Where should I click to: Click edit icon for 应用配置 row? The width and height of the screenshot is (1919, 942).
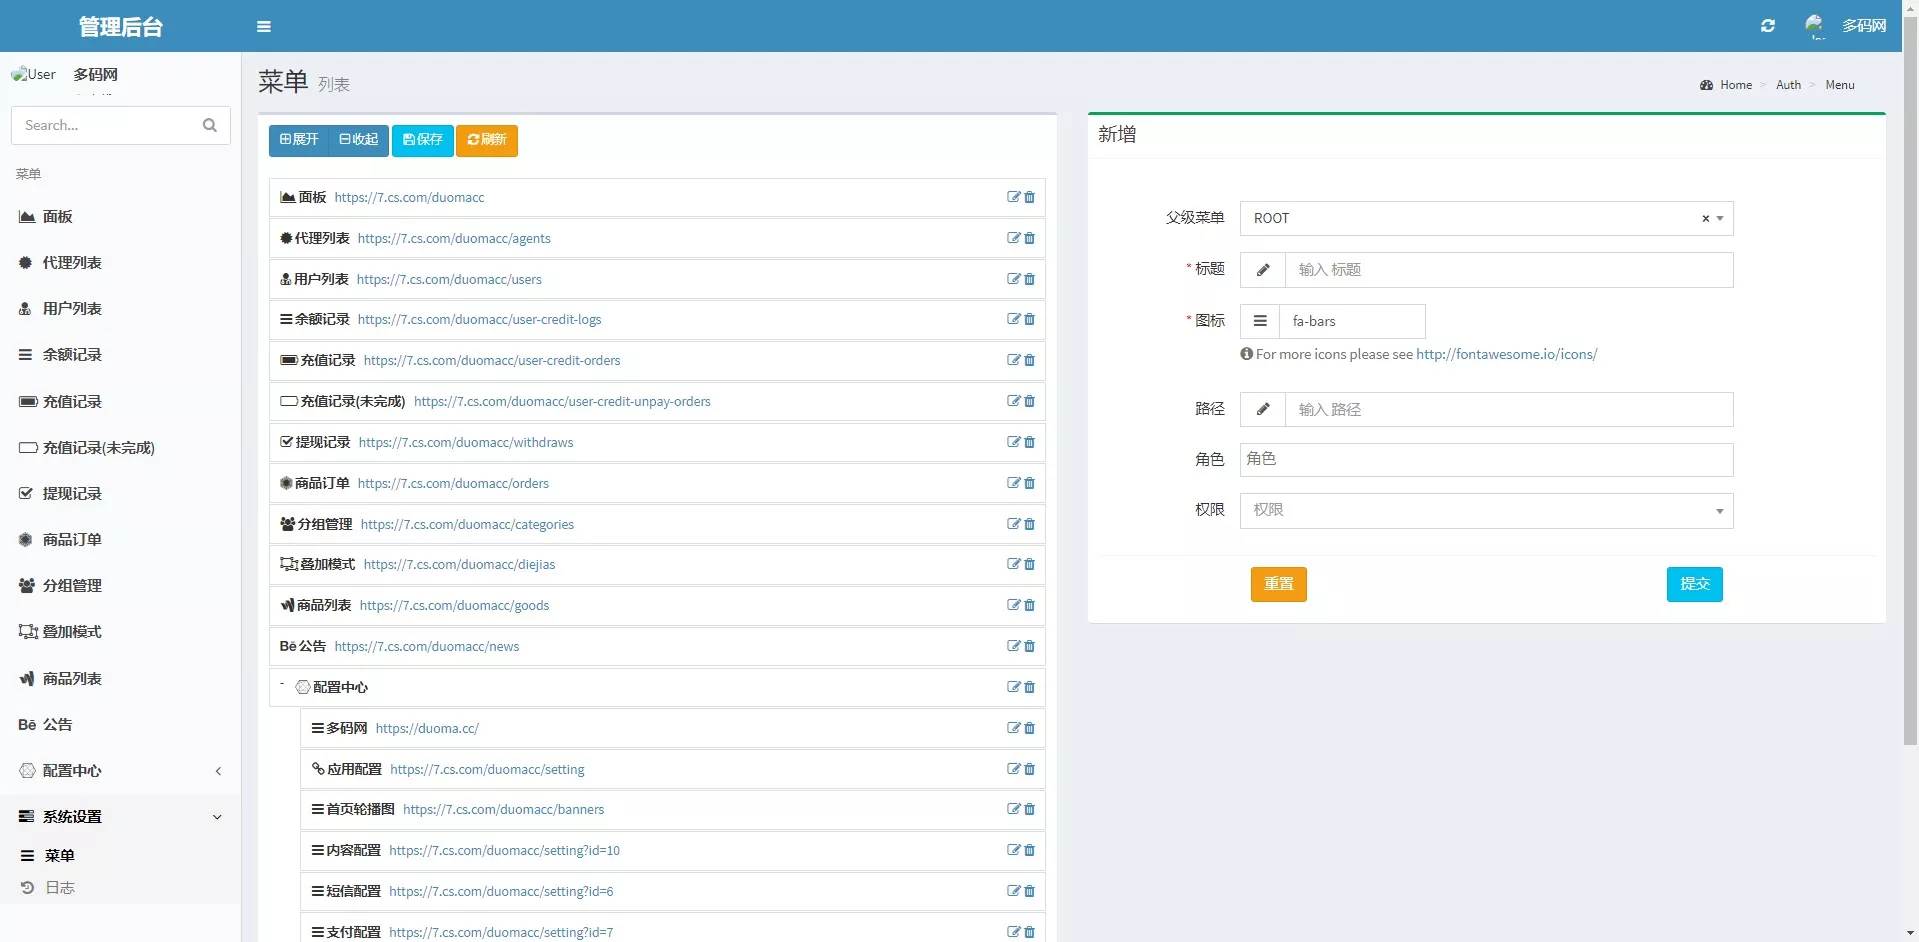[1013, 769]
